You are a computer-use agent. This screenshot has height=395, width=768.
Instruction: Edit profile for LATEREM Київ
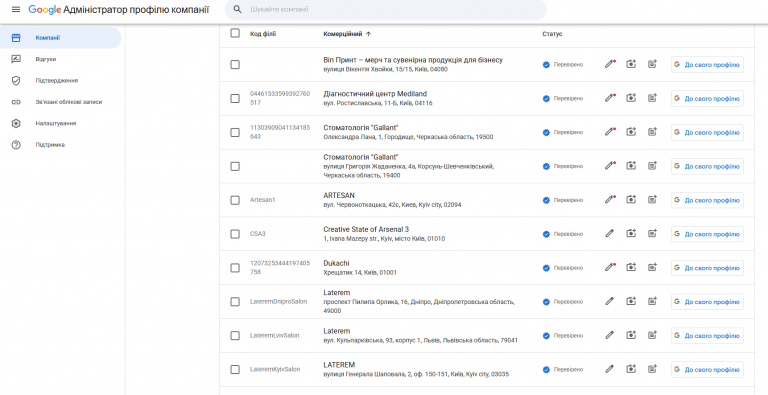pos(609,369)
